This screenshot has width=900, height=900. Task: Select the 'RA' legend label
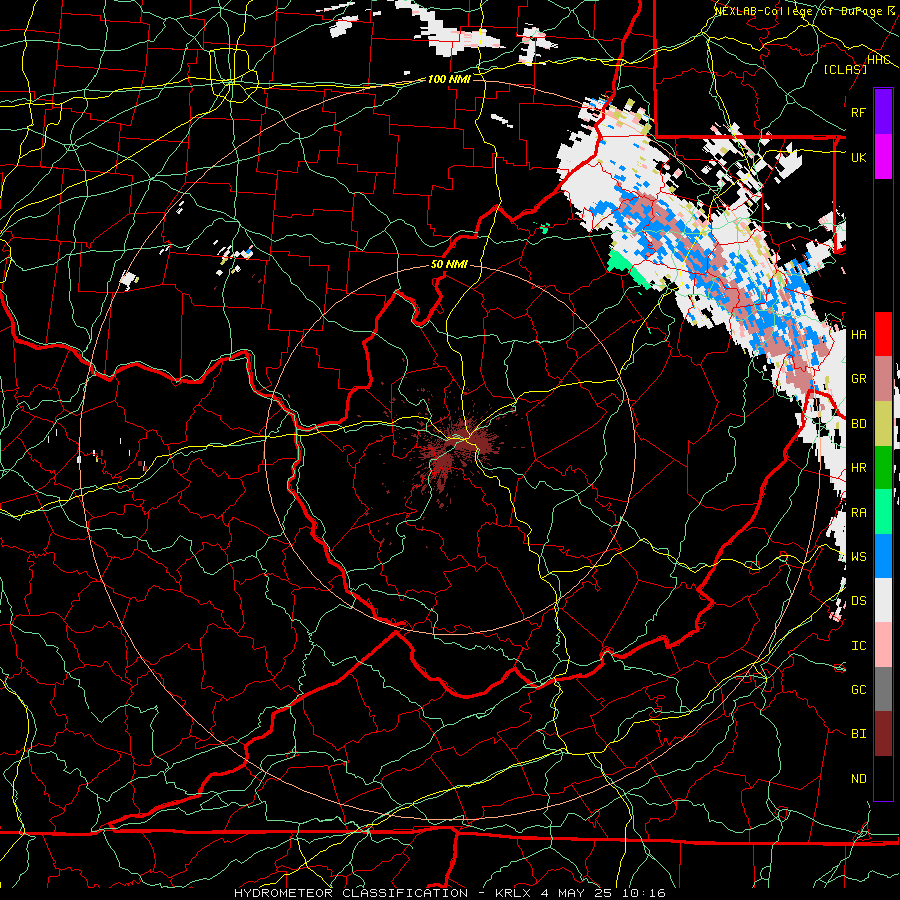coord(859,513)
